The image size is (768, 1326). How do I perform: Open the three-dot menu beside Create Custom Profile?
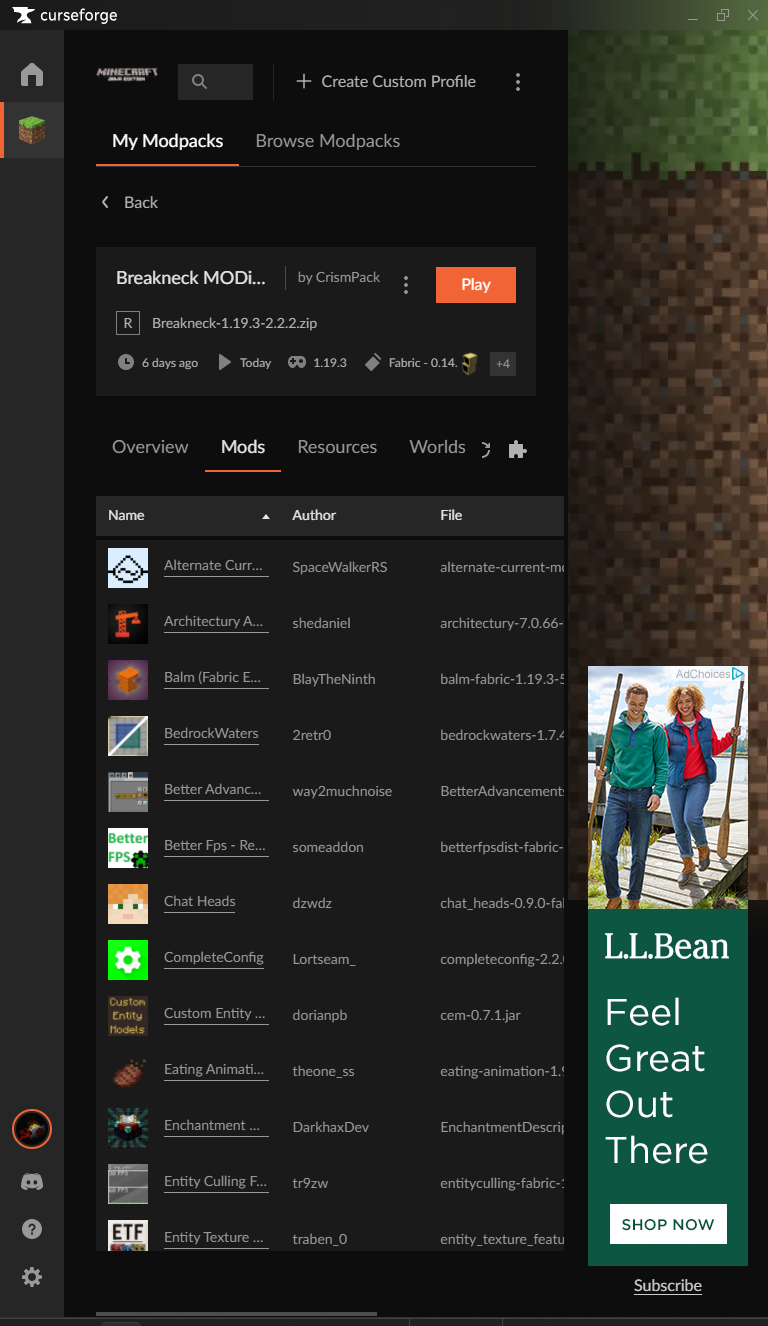(517, 82)
